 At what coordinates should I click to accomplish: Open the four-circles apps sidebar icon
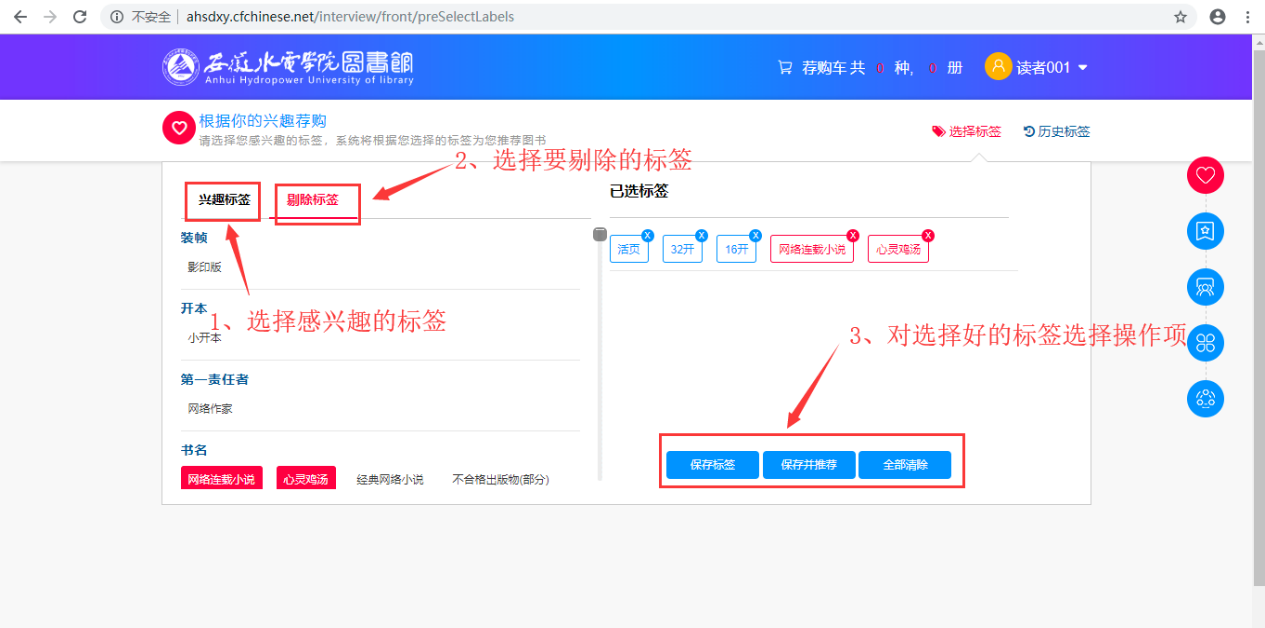[1205, 343]
